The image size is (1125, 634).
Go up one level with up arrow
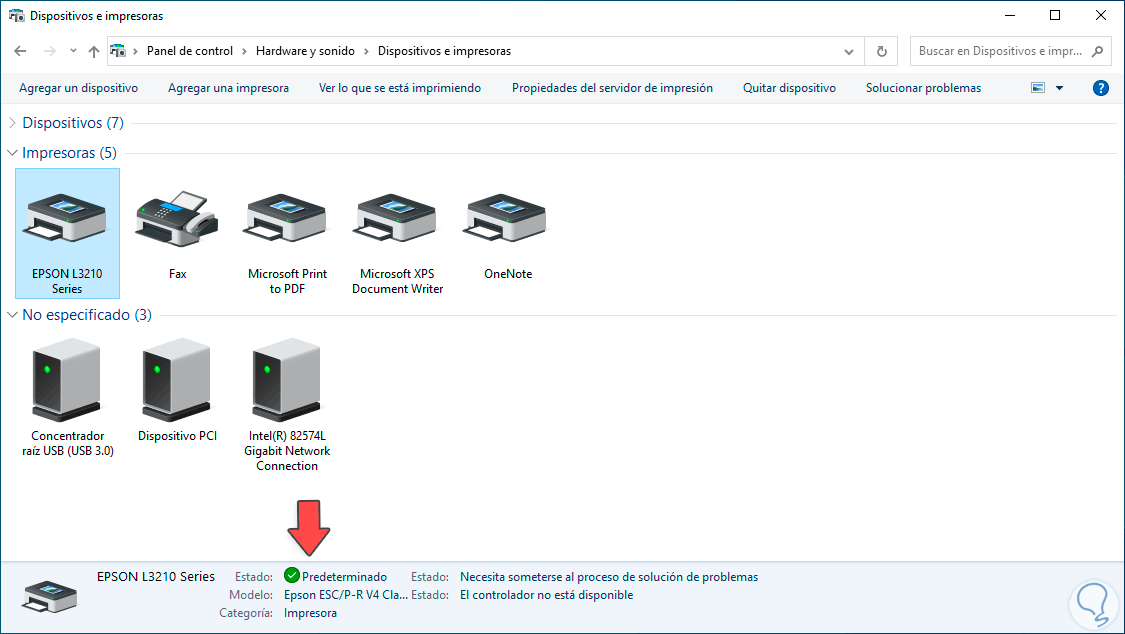click(x=94, y=51)
